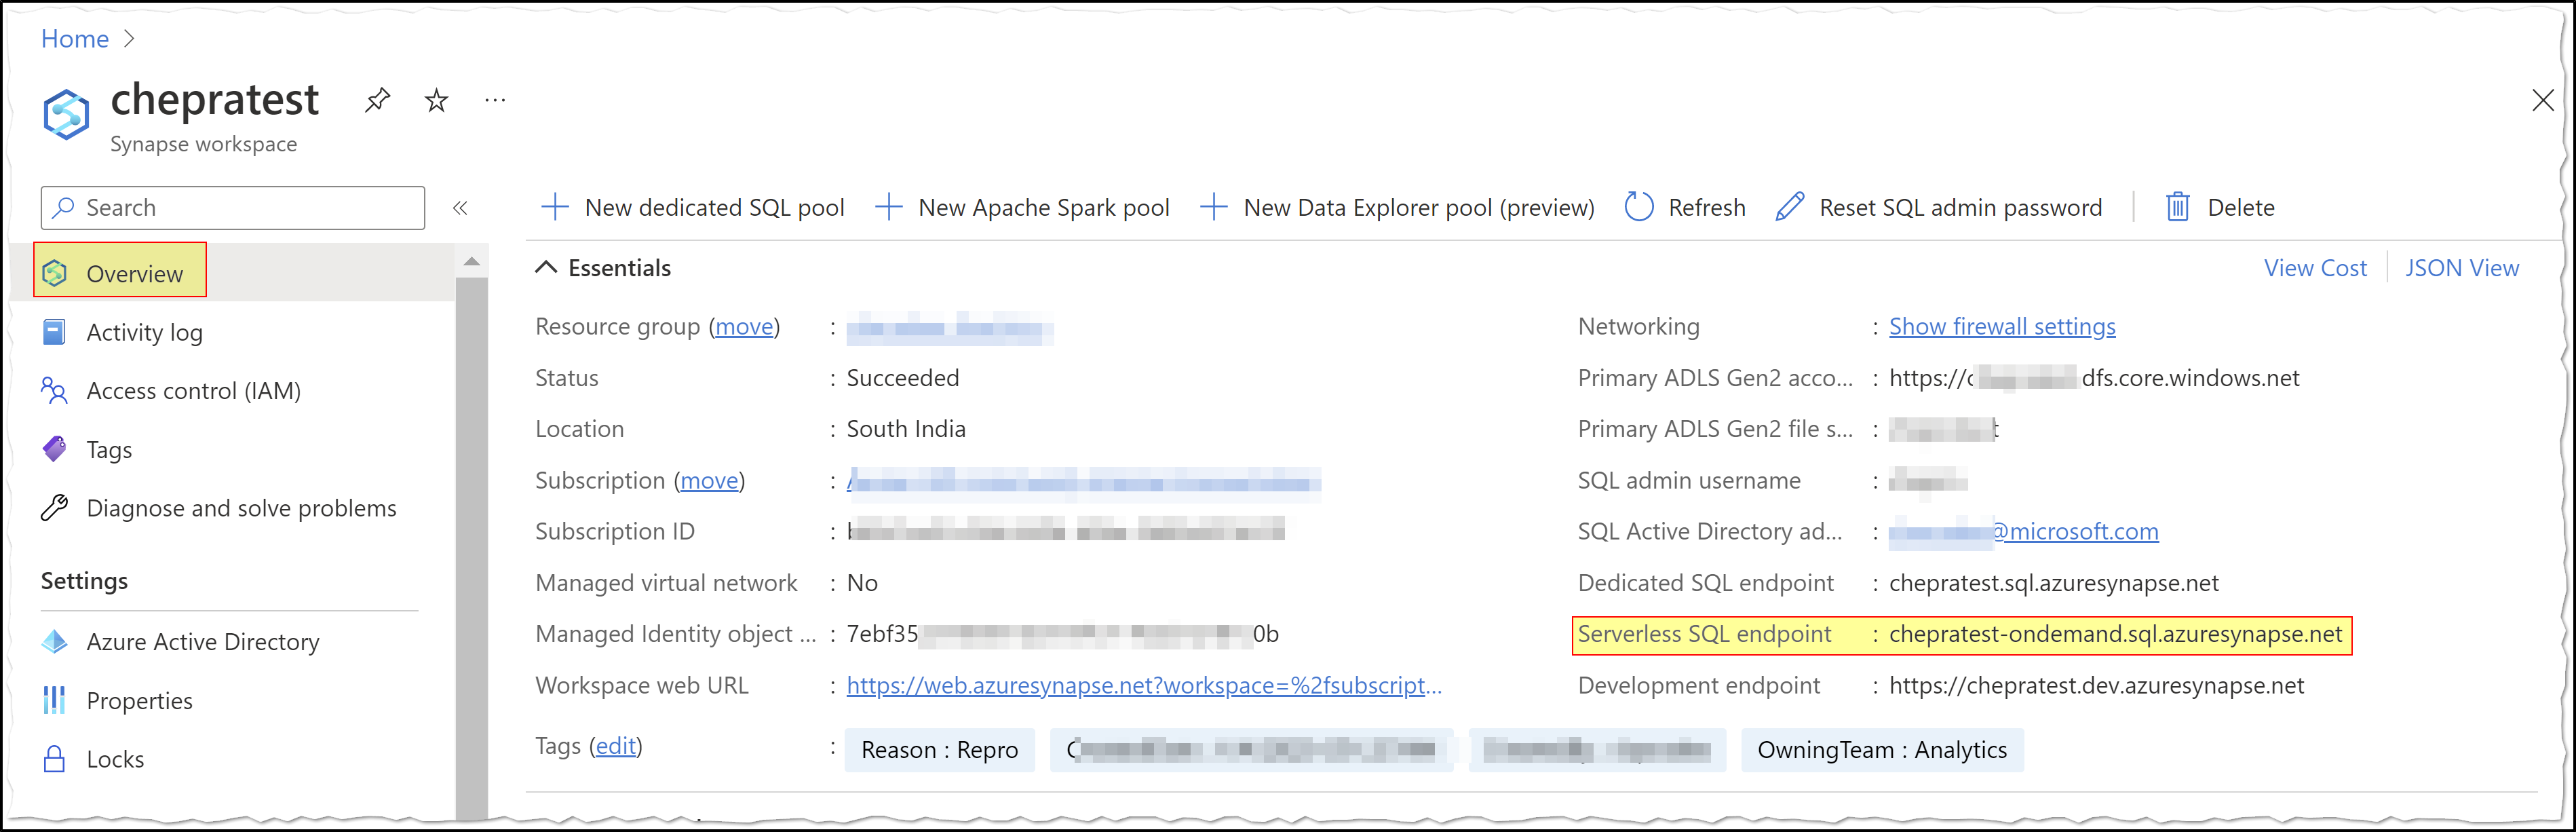Click New dedicated SQL pool

click(693, 208)
